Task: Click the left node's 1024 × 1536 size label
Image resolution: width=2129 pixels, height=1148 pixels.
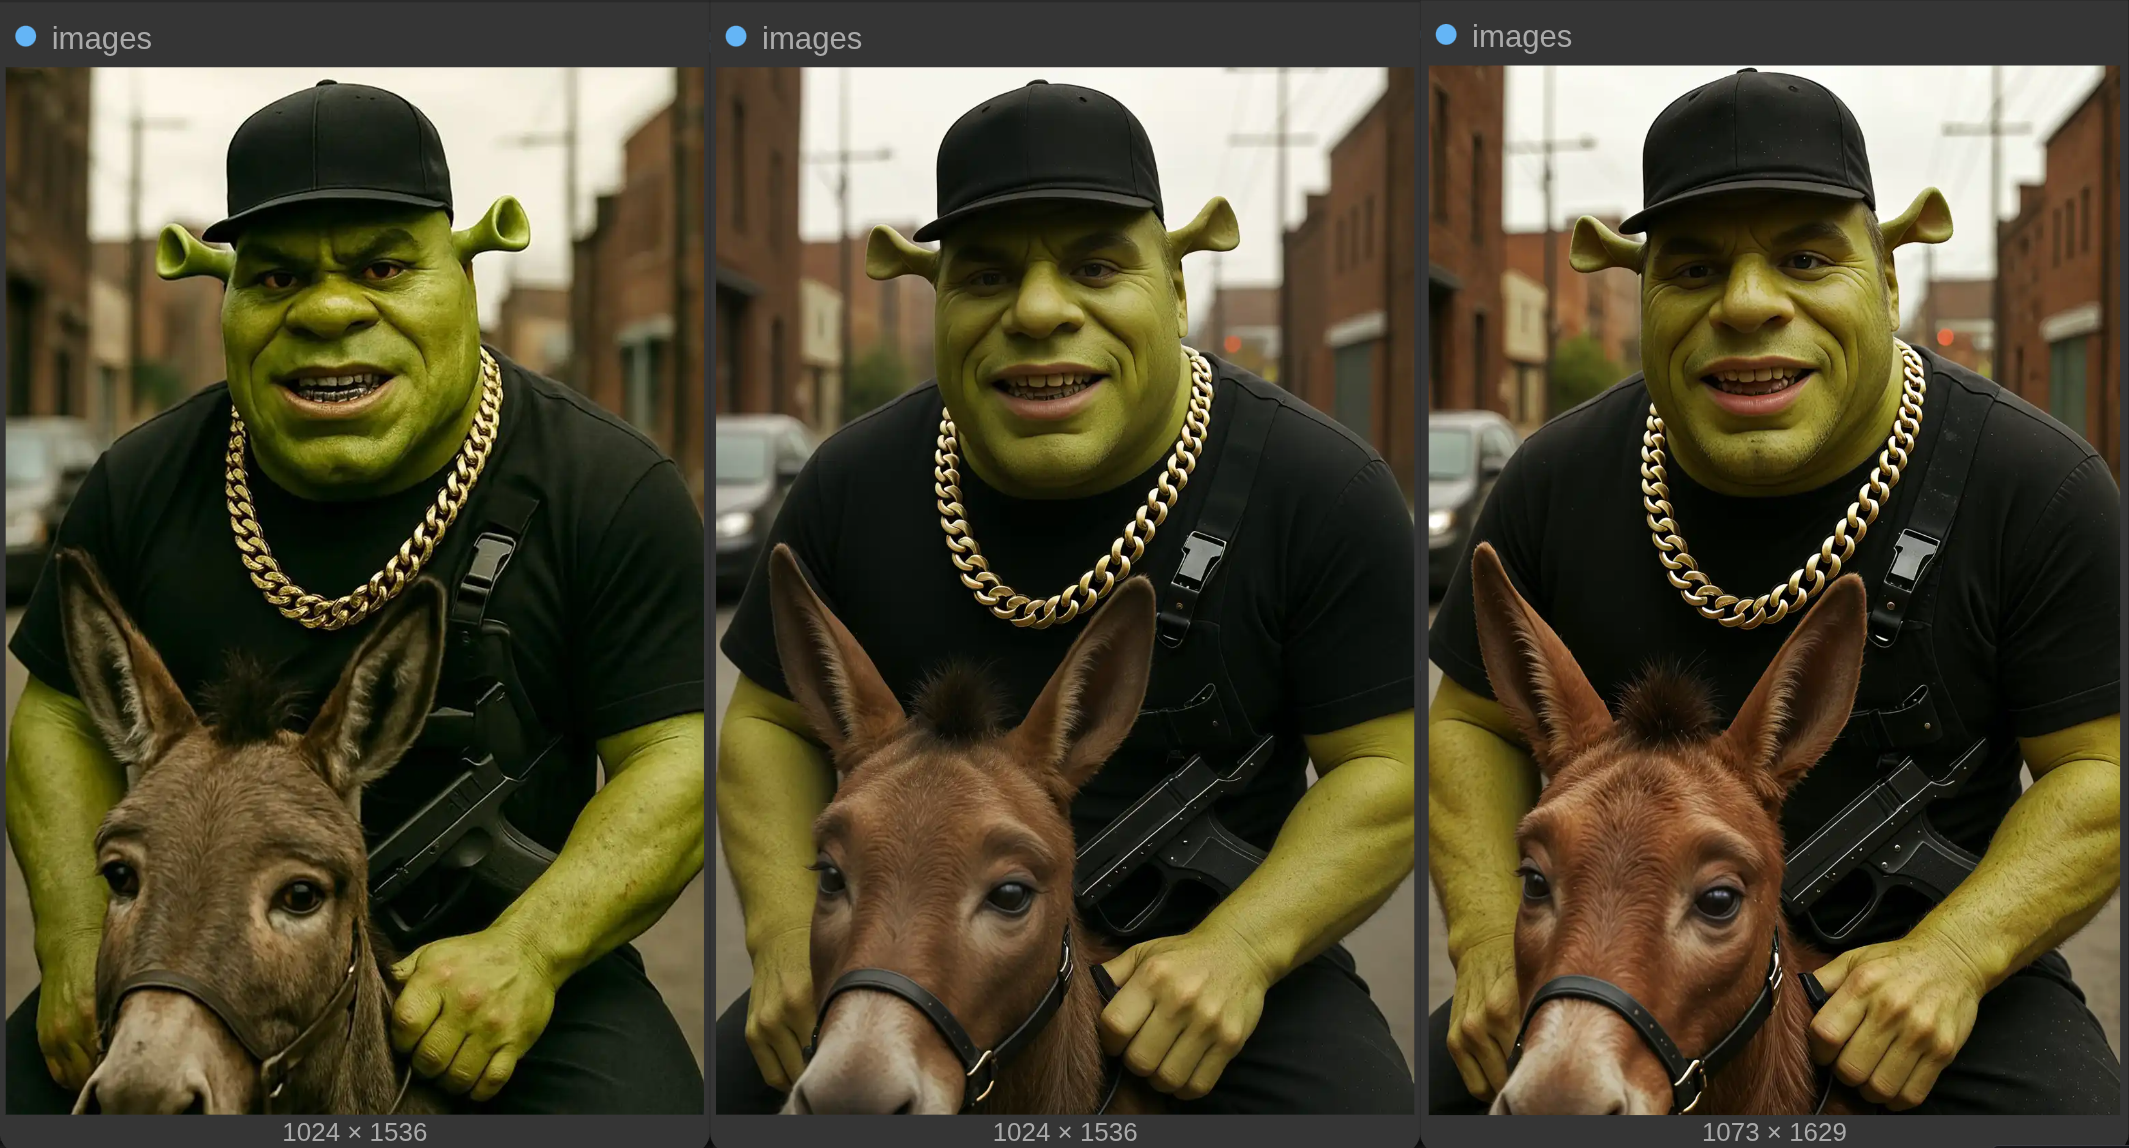Action: tap(354, 1131)
